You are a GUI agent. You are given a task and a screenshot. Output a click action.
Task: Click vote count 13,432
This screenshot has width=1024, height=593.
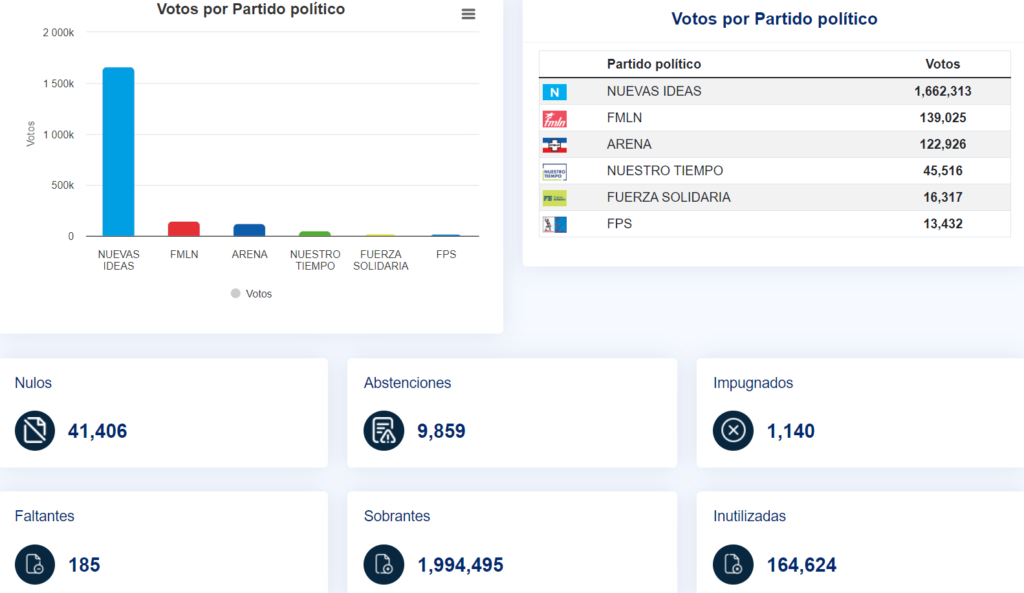point(942,223)
